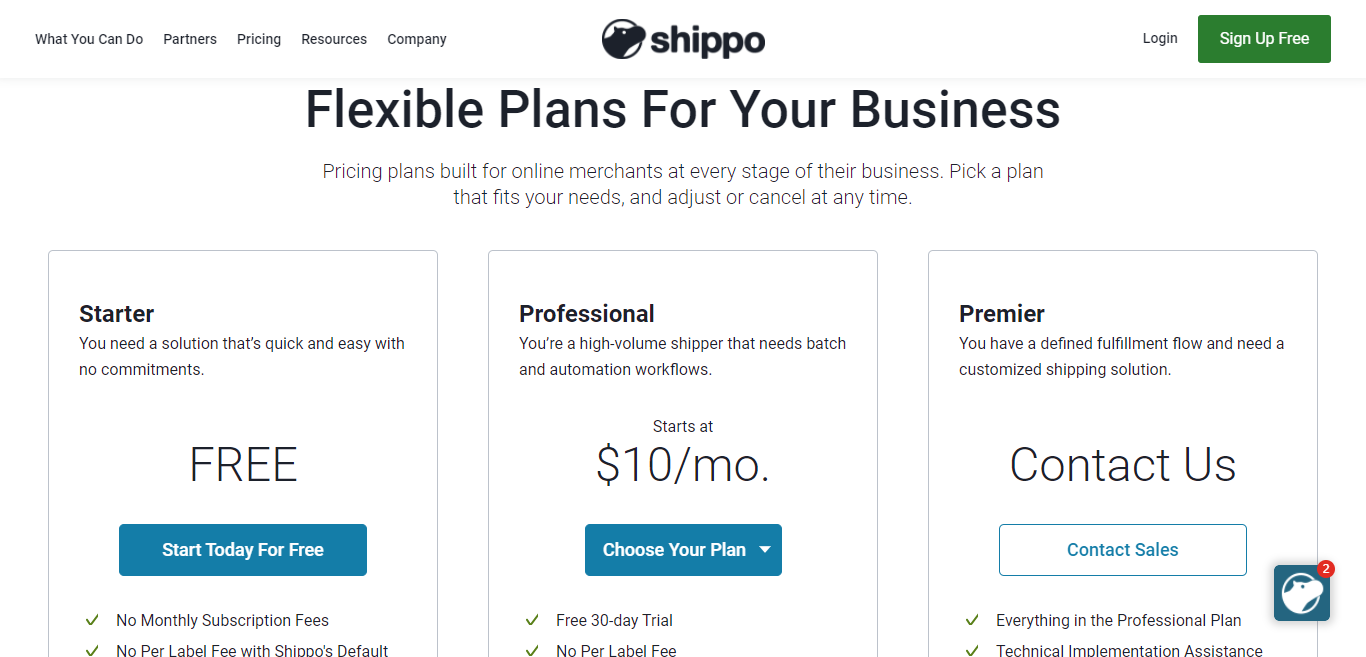1366x657 pixels.
Task: Select the Starter plan heading
Action: (x=117, y=314)
